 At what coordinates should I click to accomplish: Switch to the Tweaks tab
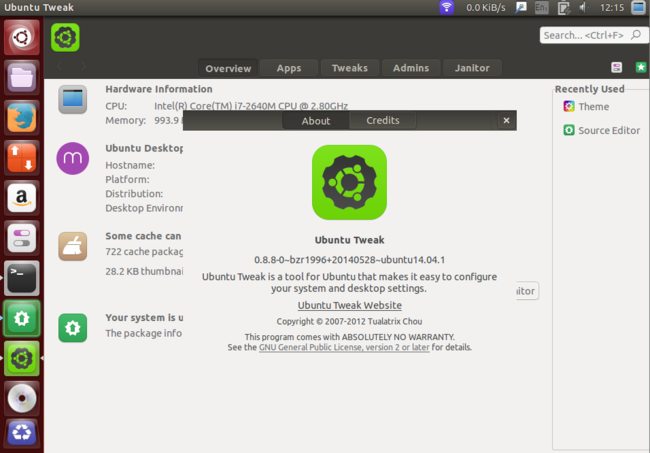click(x=349, y=68)
